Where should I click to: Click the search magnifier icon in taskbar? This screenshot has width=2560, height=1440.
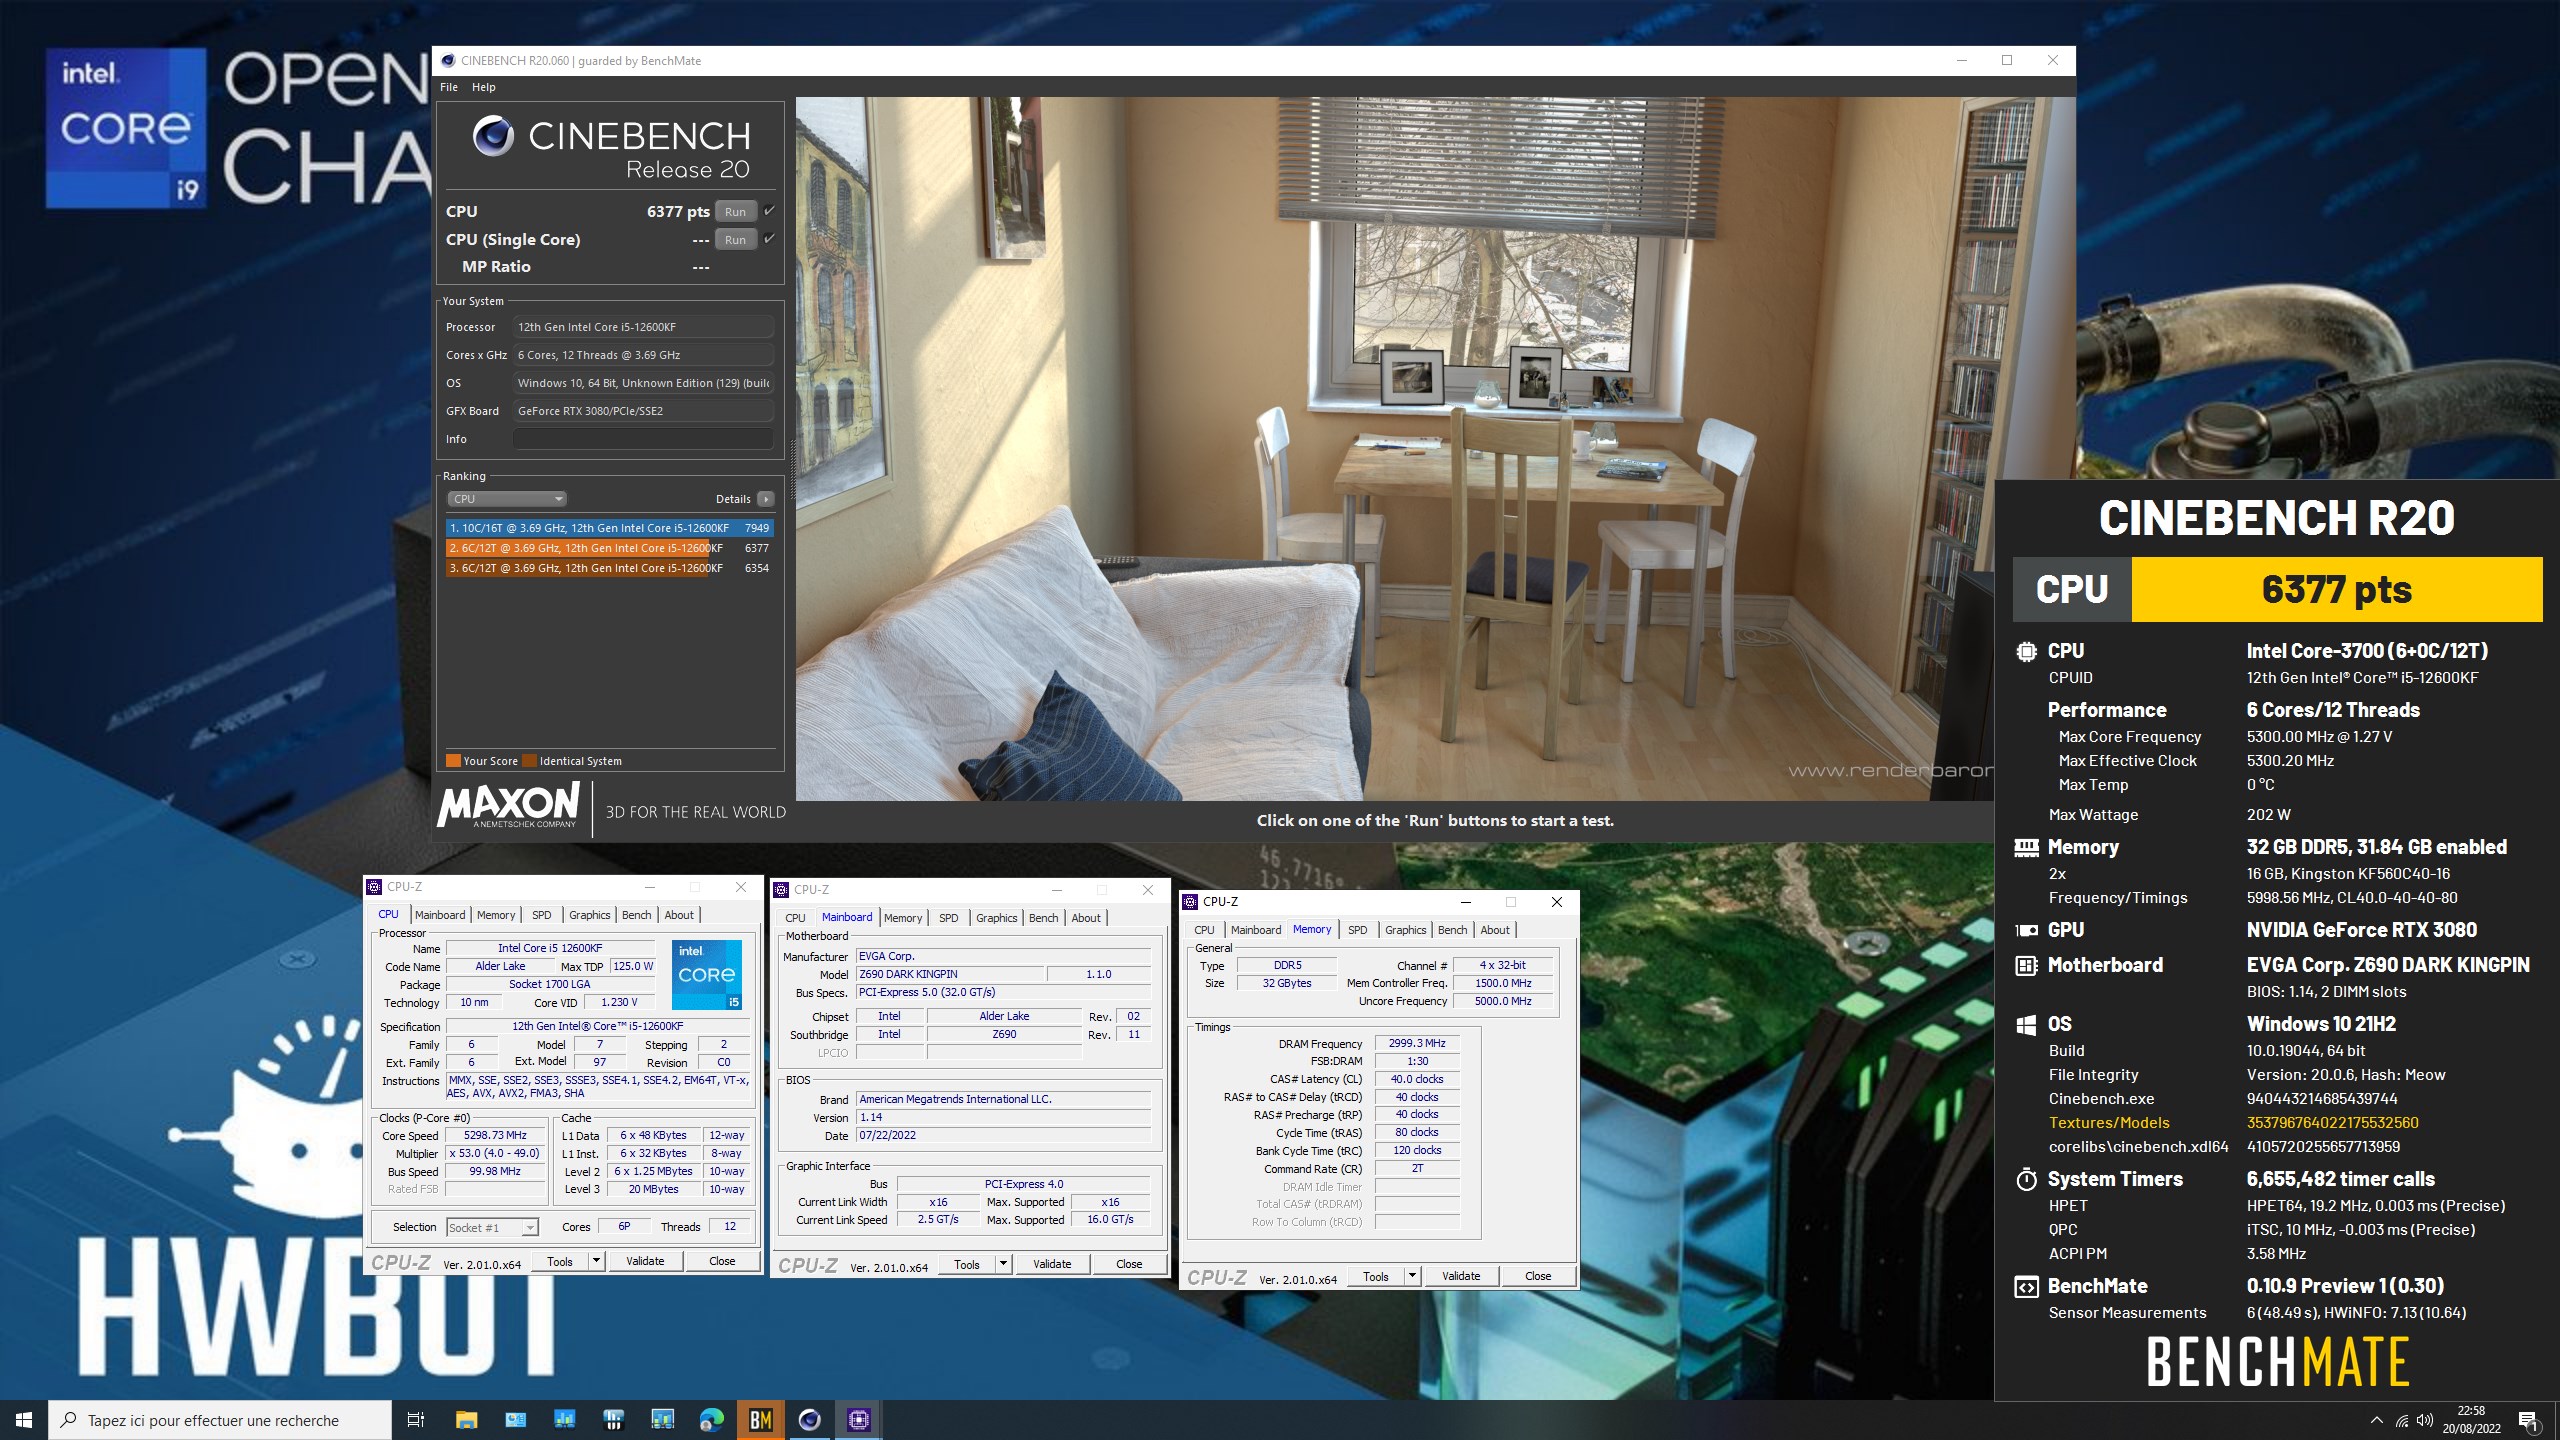point(69,1420)
